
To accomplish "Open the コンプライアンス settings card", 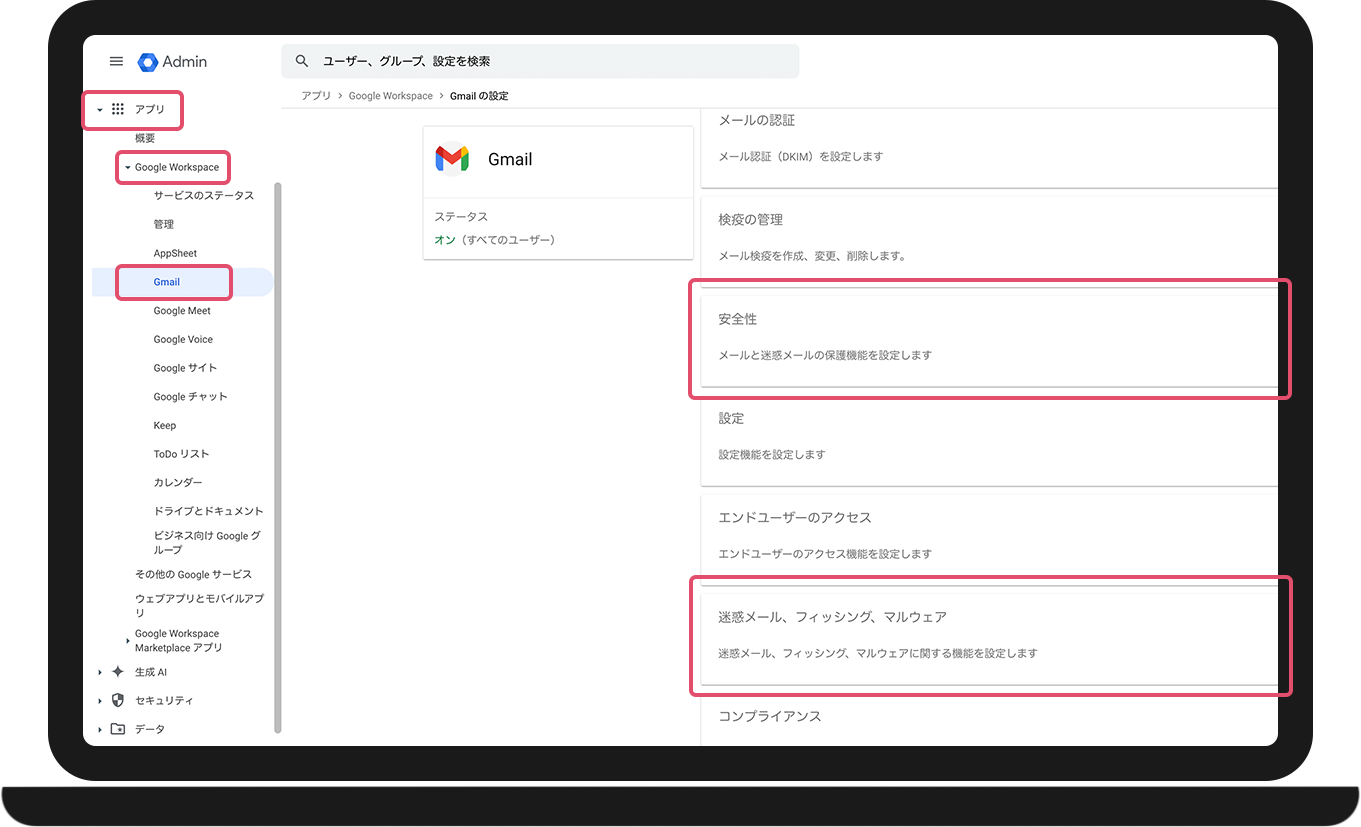I will tap(989, 719).
